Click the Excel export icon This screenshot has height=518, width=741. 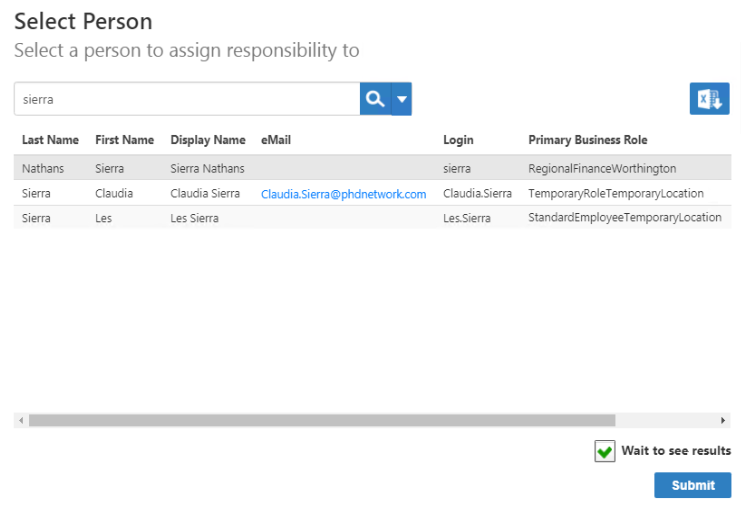click(709, 99)
